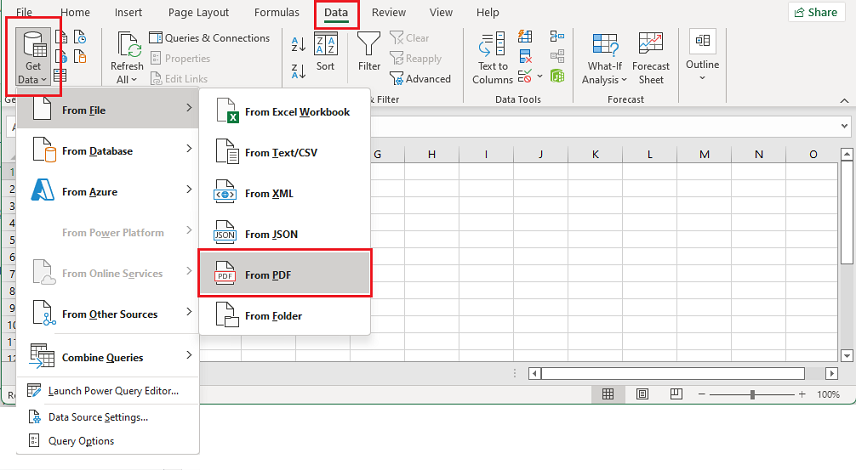Viewport: 856px width, 470px height.
Task: Expand the From Other Sources submenu
Action: 108,314
